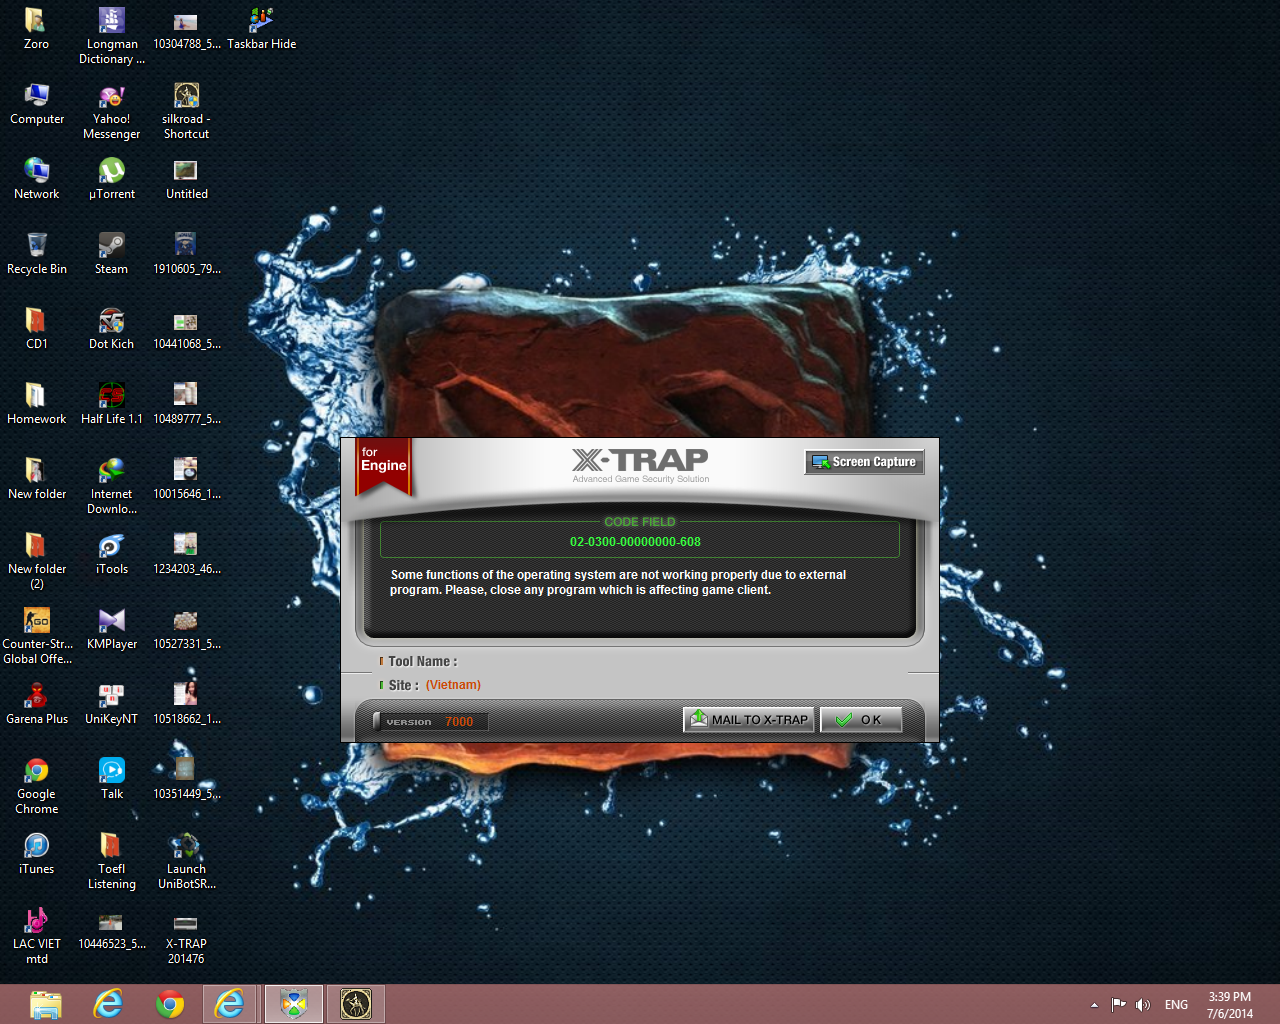This screenshot has height=1024, width=1280.
Task: Select the Toefl Listening folder
Action: tap(112, 860)
